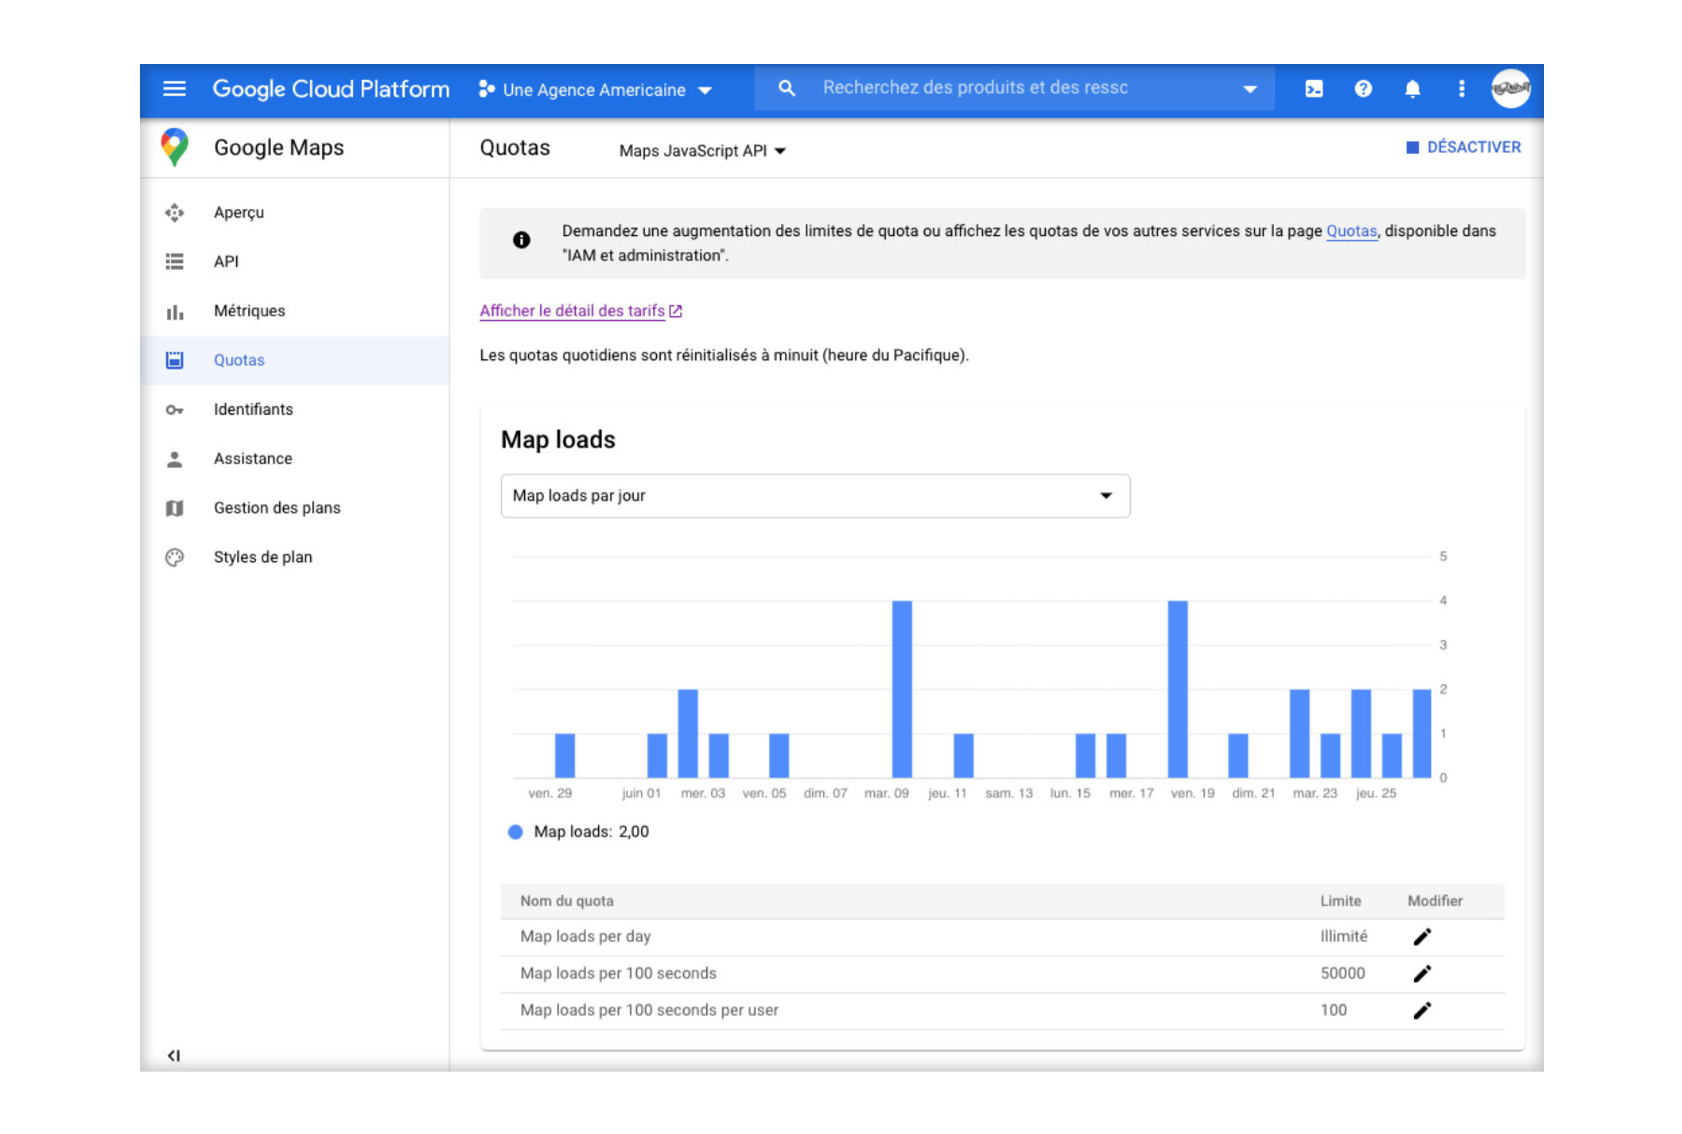Go to Aperçu in sidebar
Screen dimensions: 1682x1134
(x=239, y=212)
